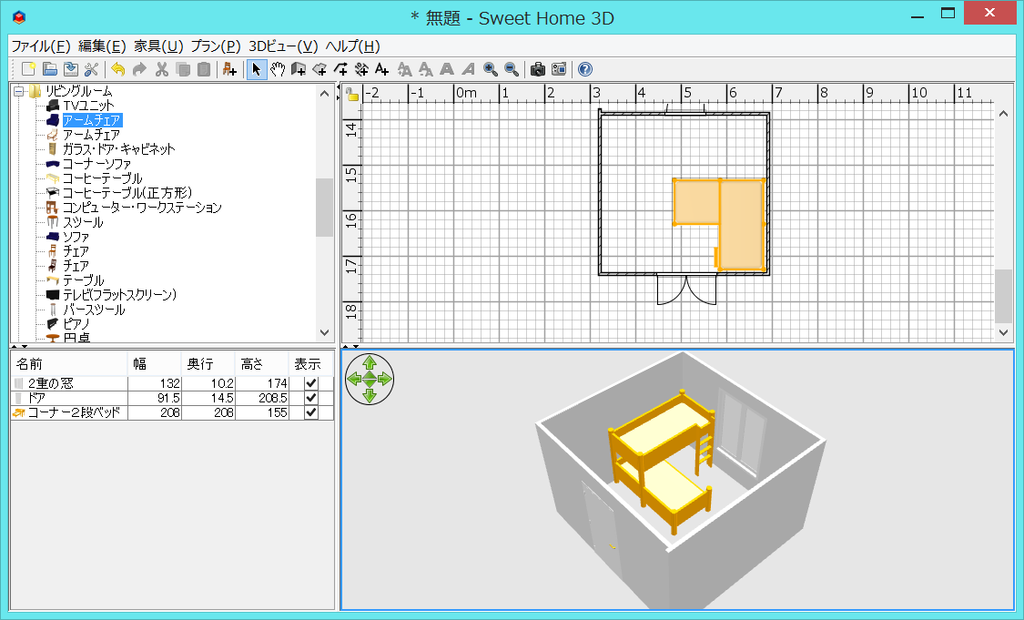Select the bunk bed in the plan
This screenshot has width=1024, height=620.
[x=719, y=224]
